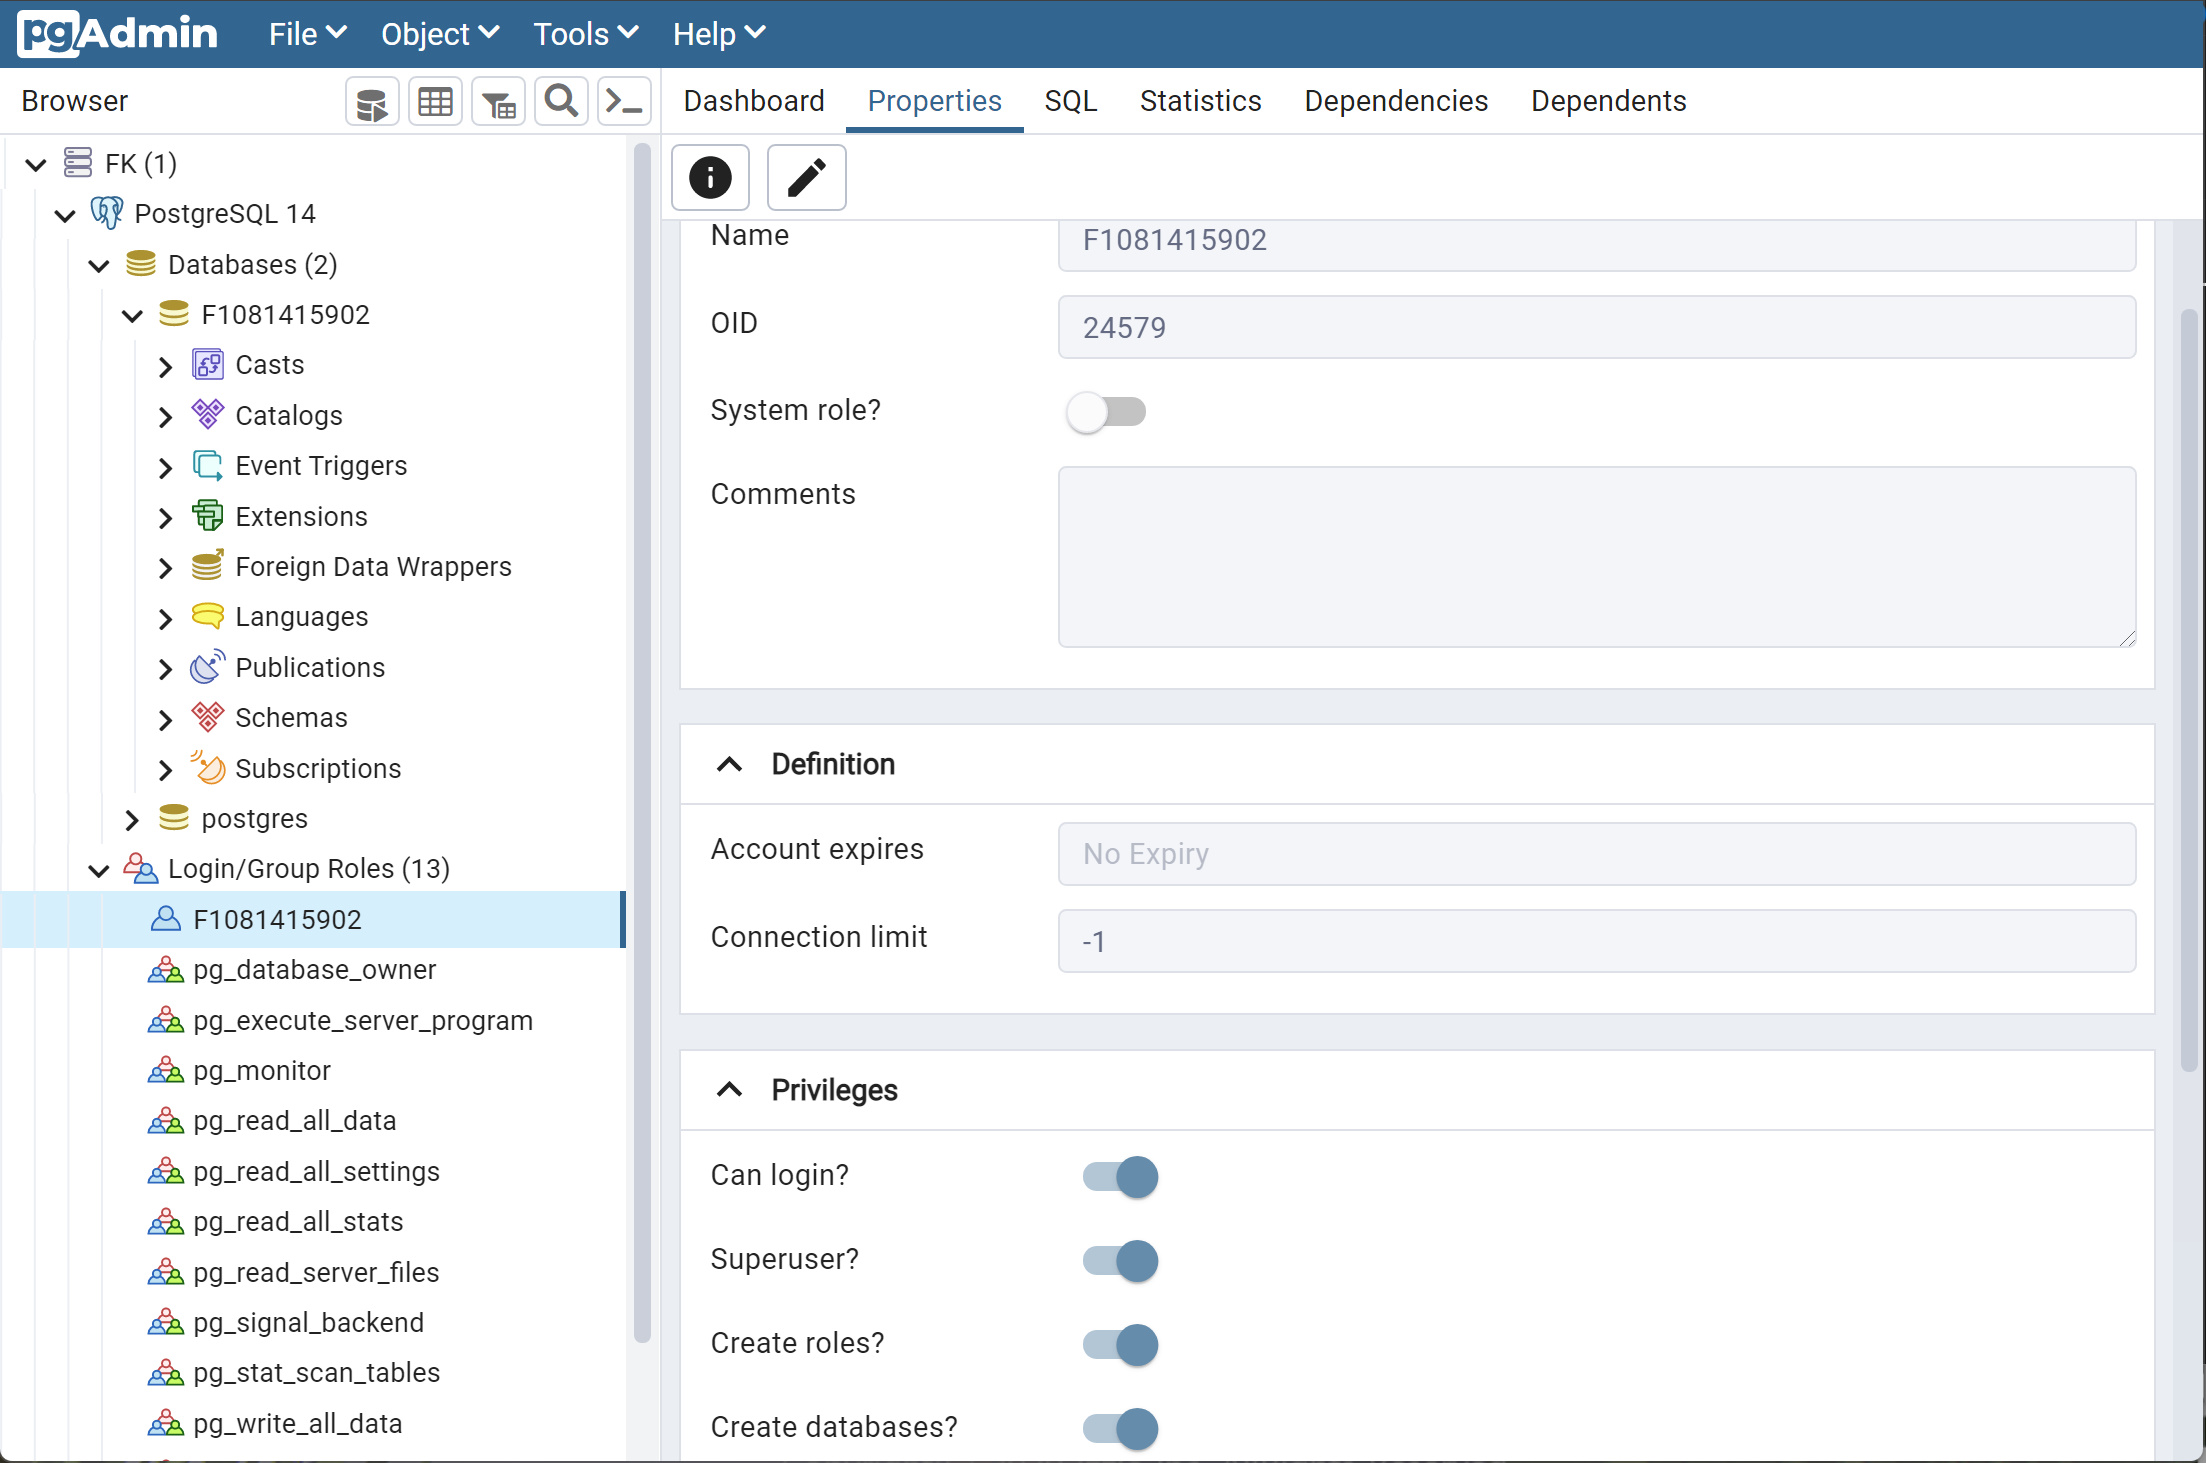The width and height of the screenshot is (2206, 1463).
Task: Click the Comments text area
Action: (1596, 557)
